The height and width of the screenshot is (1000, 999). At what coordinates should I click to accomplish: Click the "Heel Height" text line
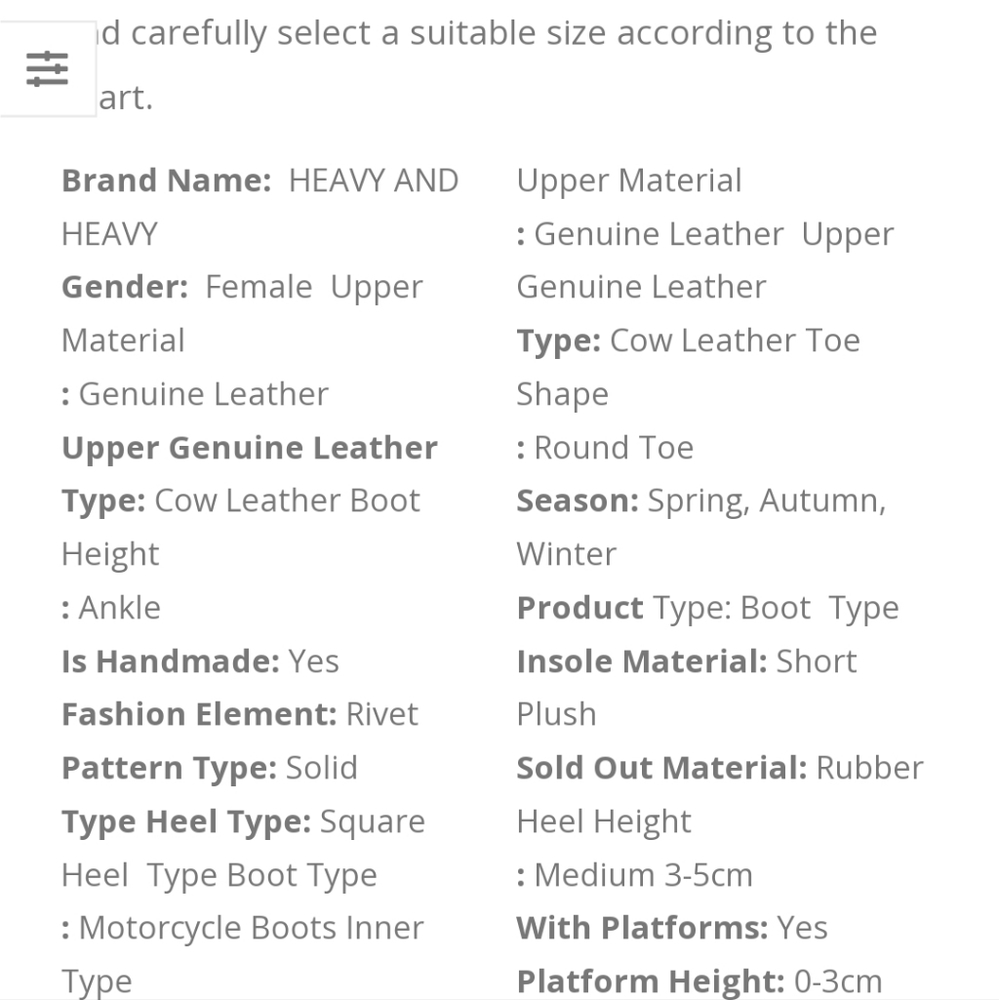(x=603, y=822)
